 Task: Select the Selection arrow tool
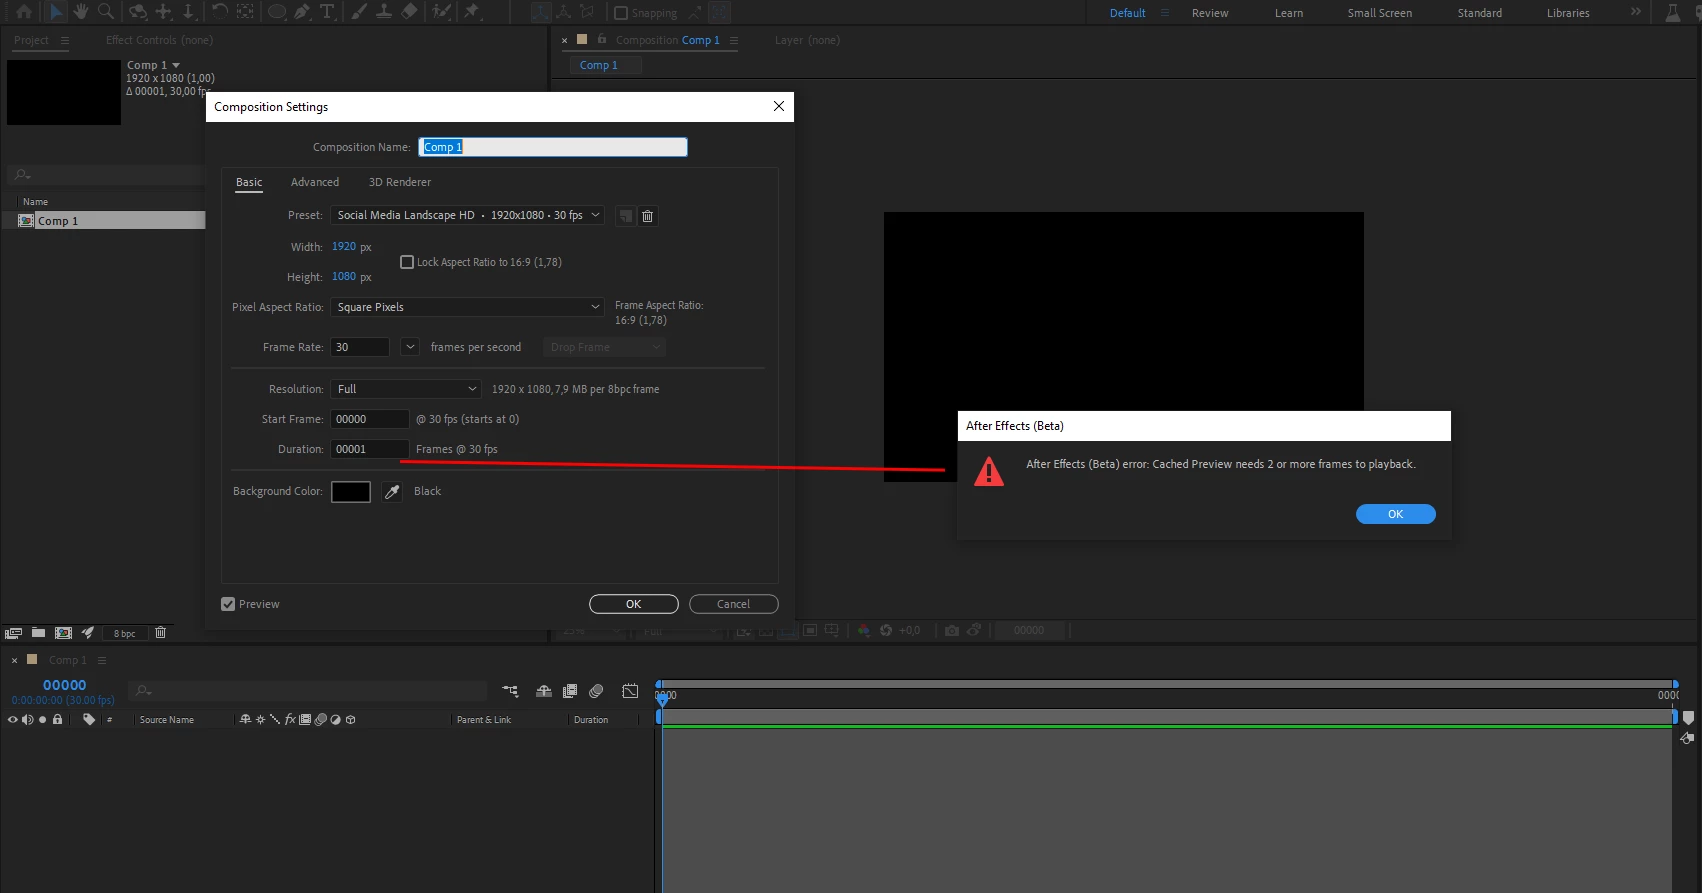click(x=55, y=12)
